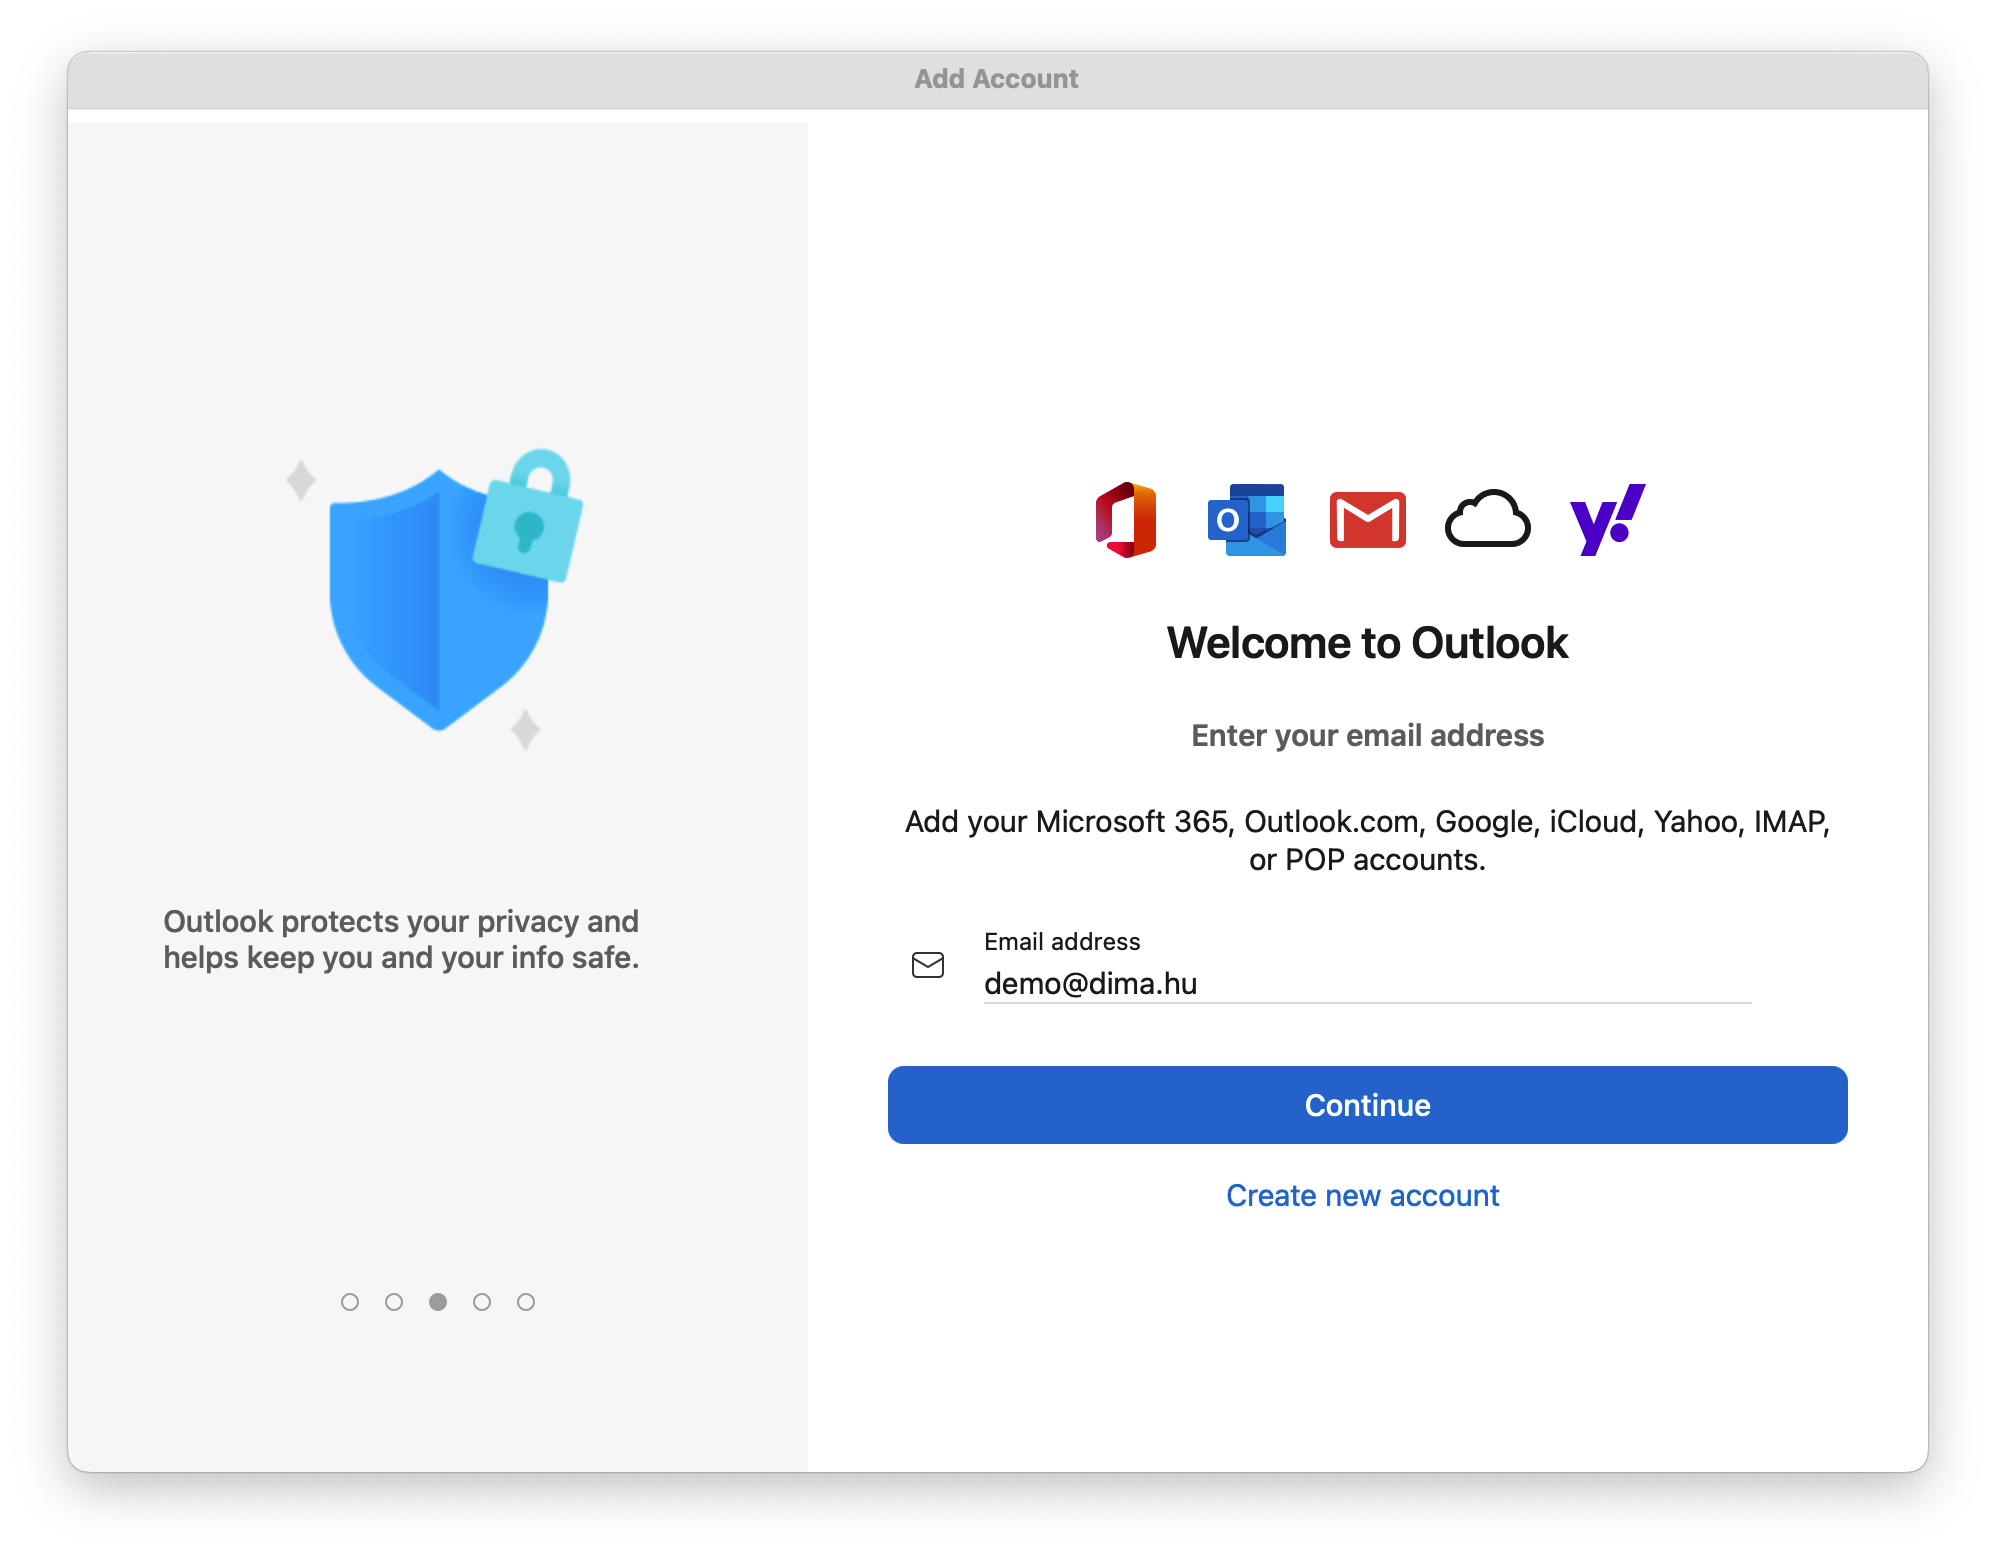Click the Outlook protects your privacy caption
The image size is (1996, 1556).
click(401, 939)
